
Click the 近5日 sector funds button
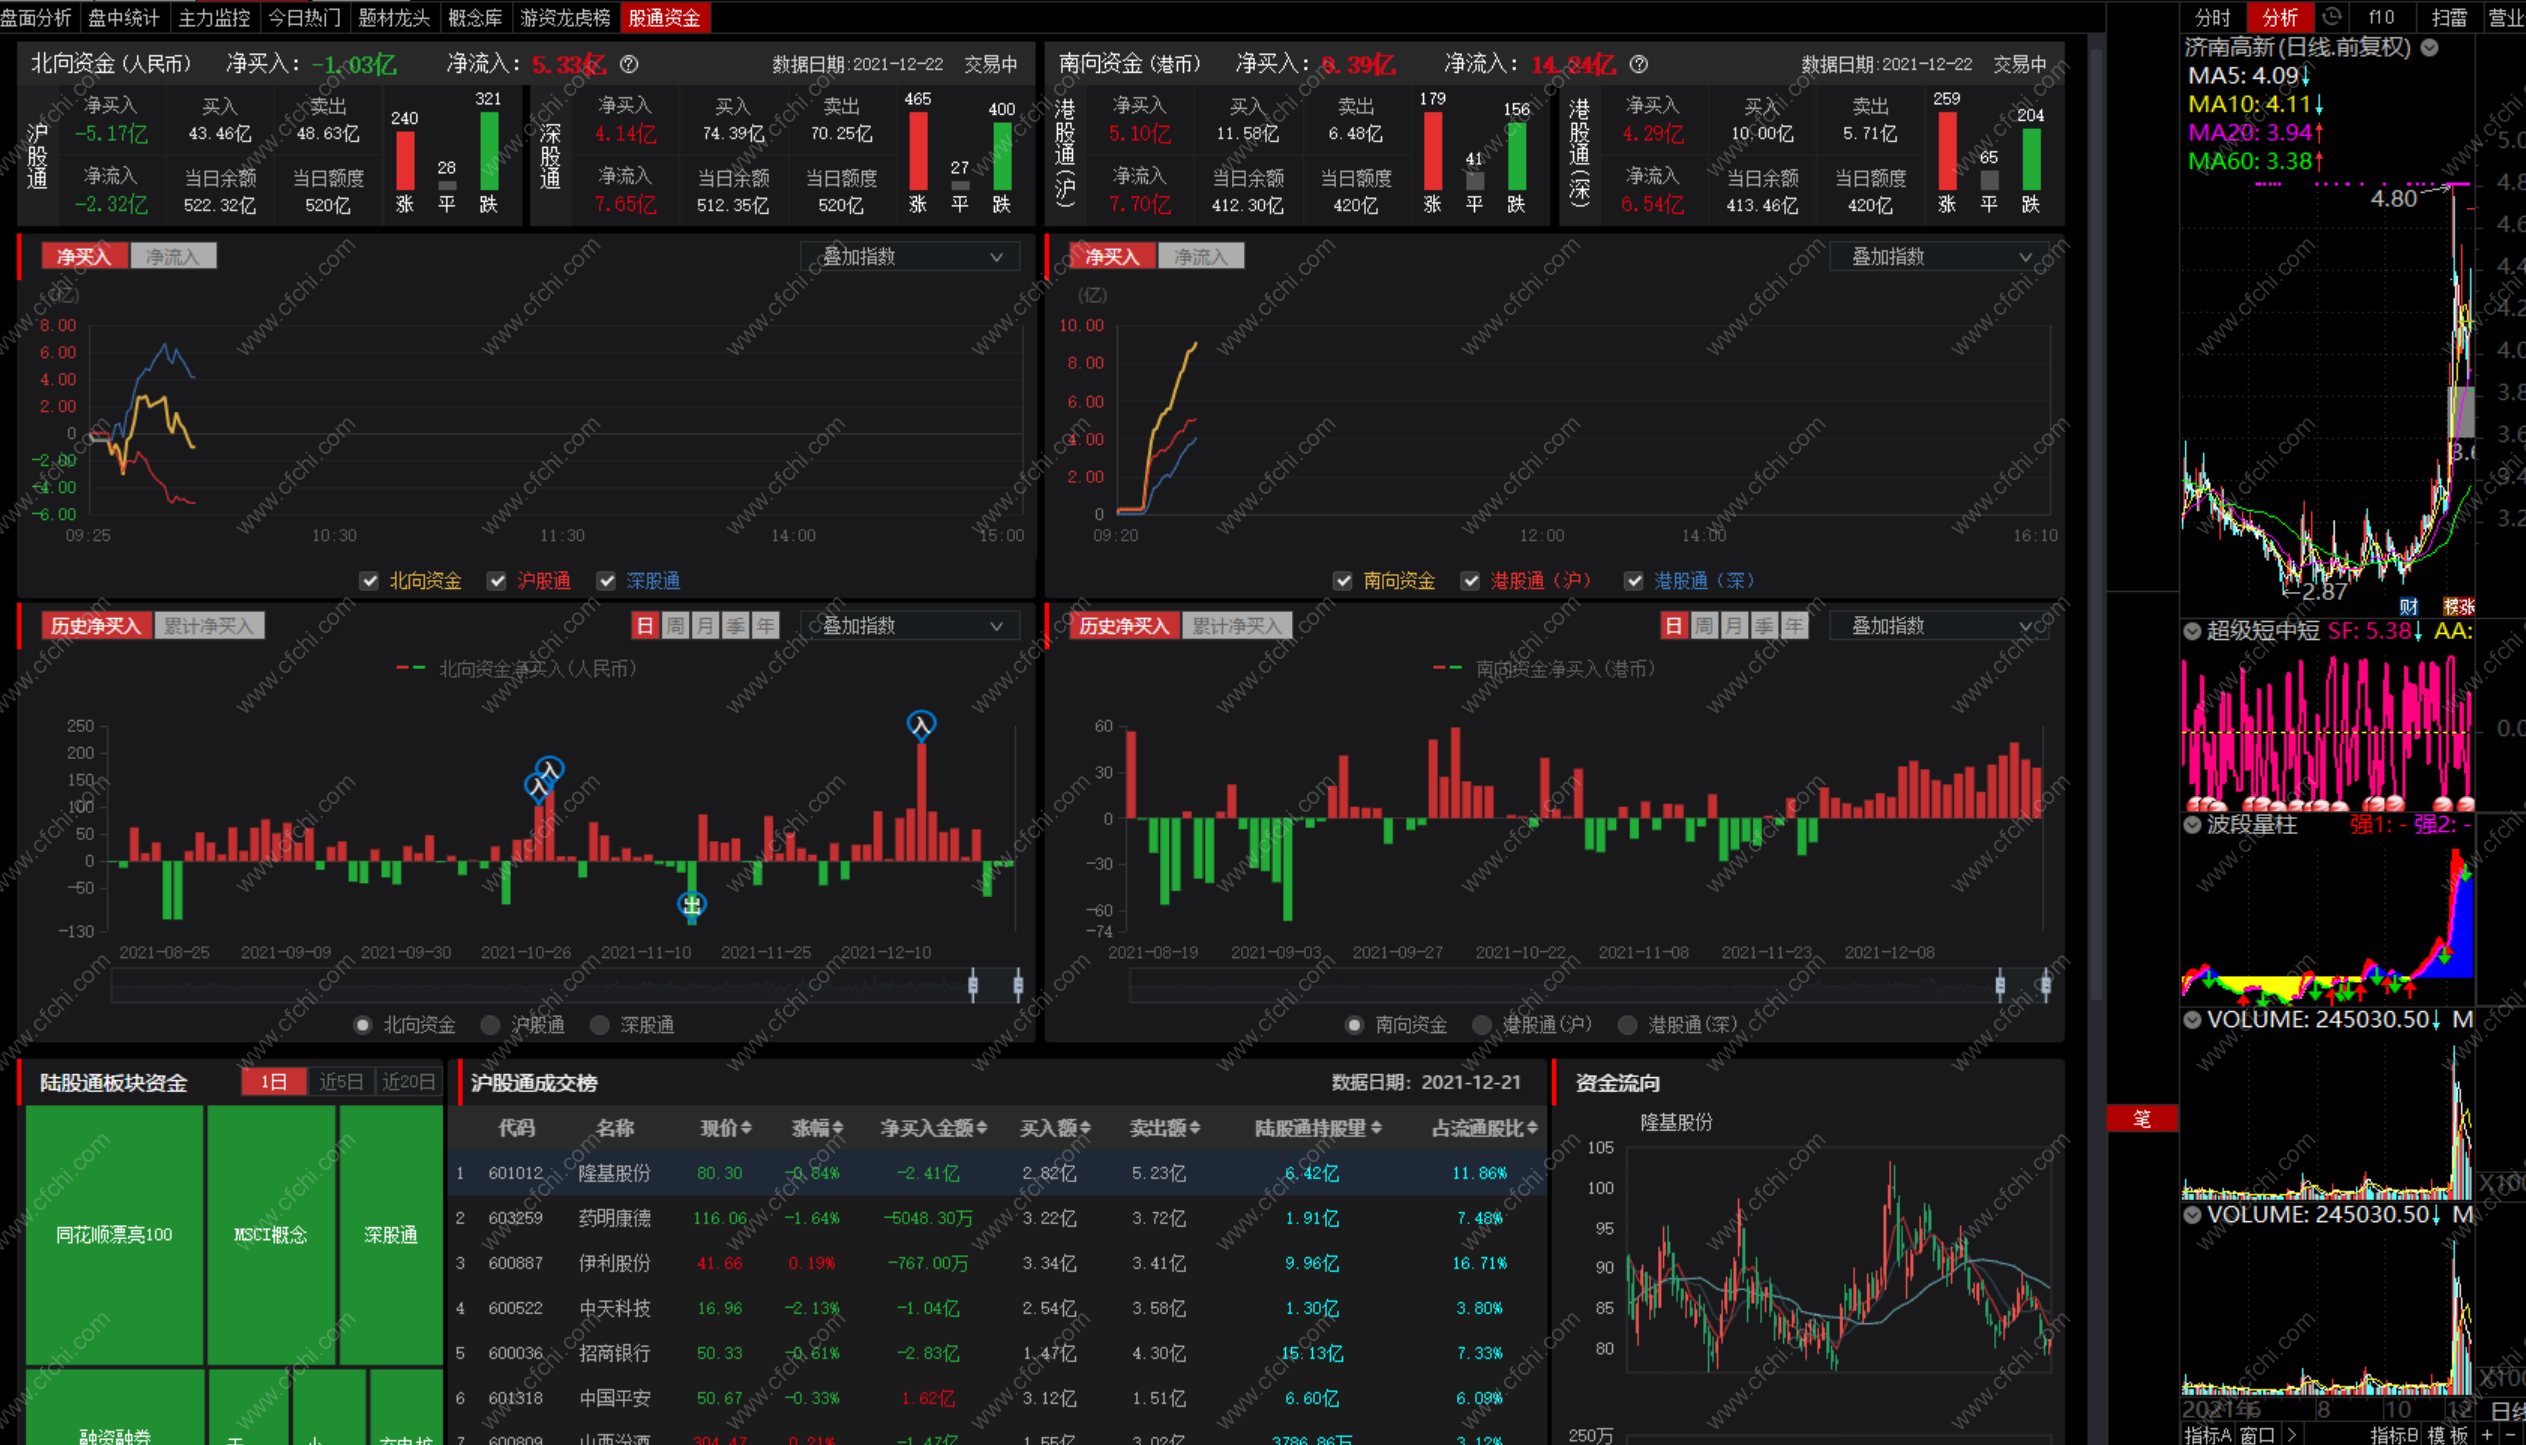pyautogui.click(x=340, y=1082)
